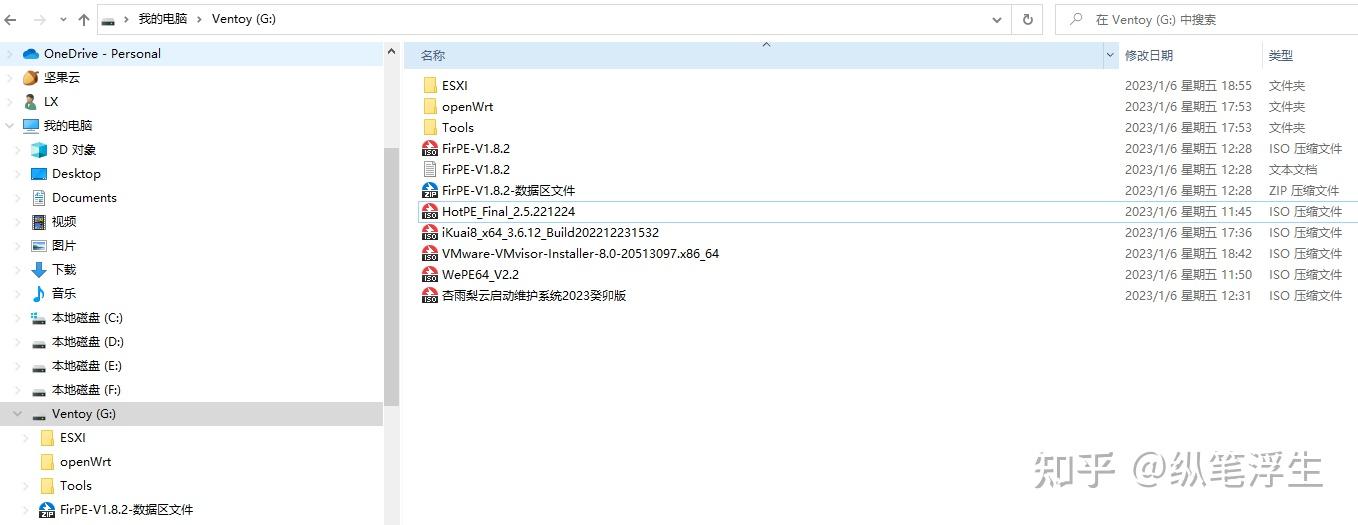This screenshot has width=1358, height=525.
Task: Click the Desktop icon in sidebar
Action: coord(39,174)
